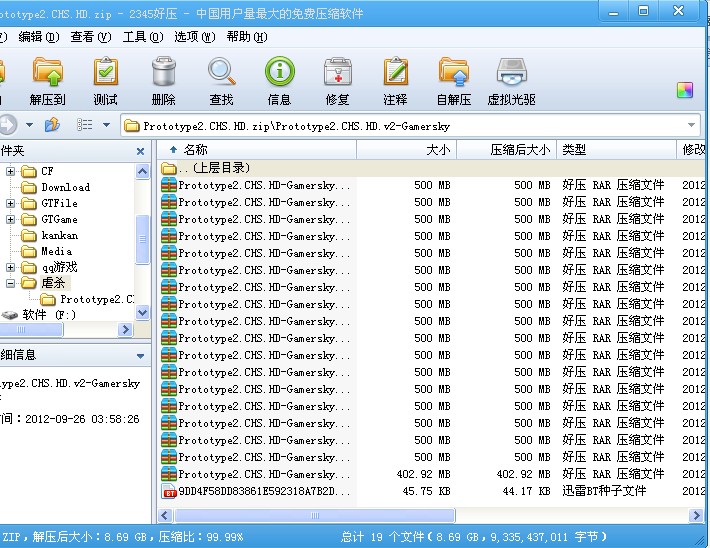Click the 测试 test archive icon

[x=106, y=72]
